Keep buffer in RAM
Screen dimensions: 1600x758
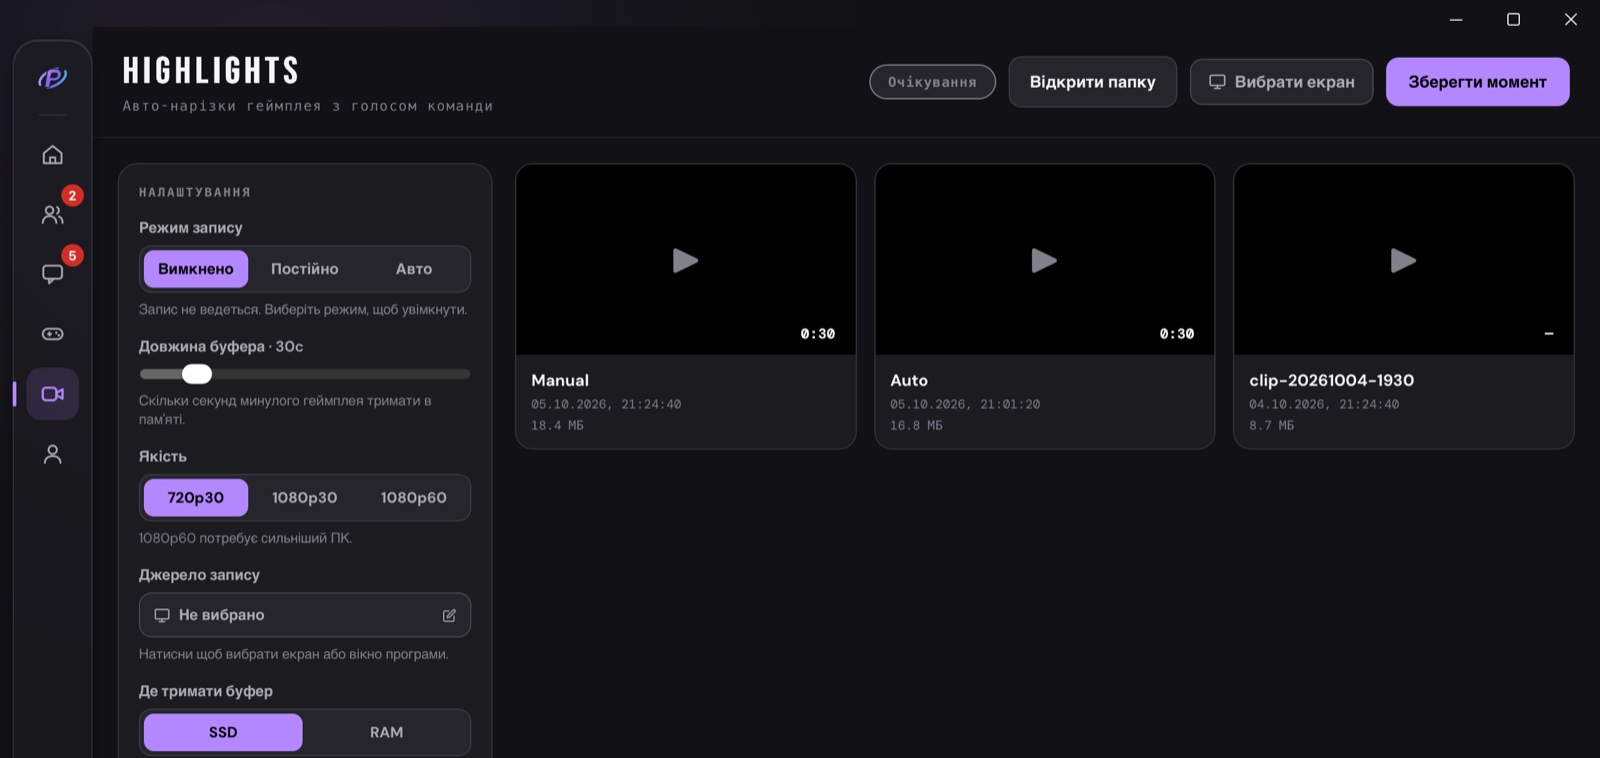[387, 733]
